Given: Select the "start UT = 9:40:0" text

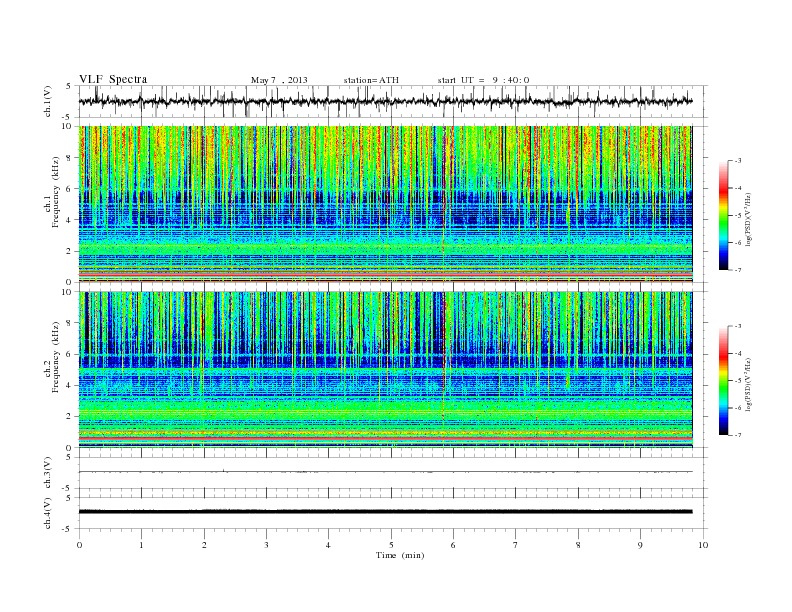Looking at the screenshot, I should (x=483, y=80).
